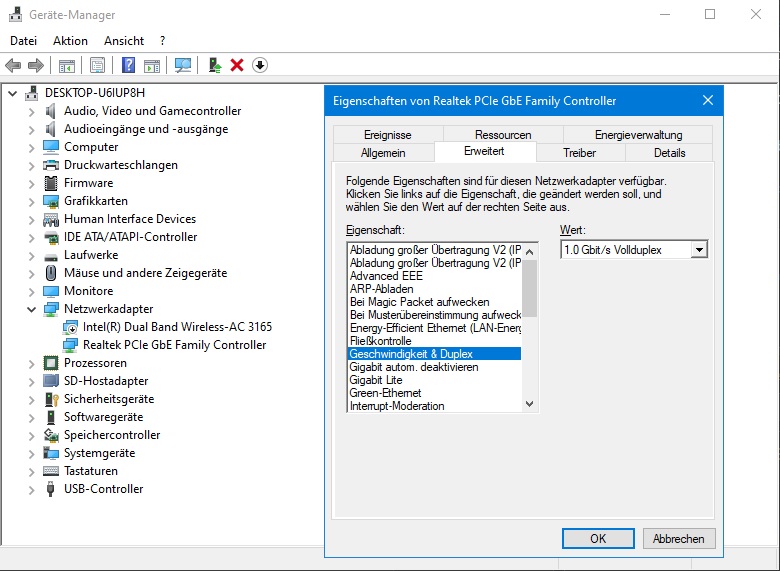Click the Audio, Video und Gamecontroller speaker icon
This screenshot has width=780, height=571.
(x=50, y=111)
